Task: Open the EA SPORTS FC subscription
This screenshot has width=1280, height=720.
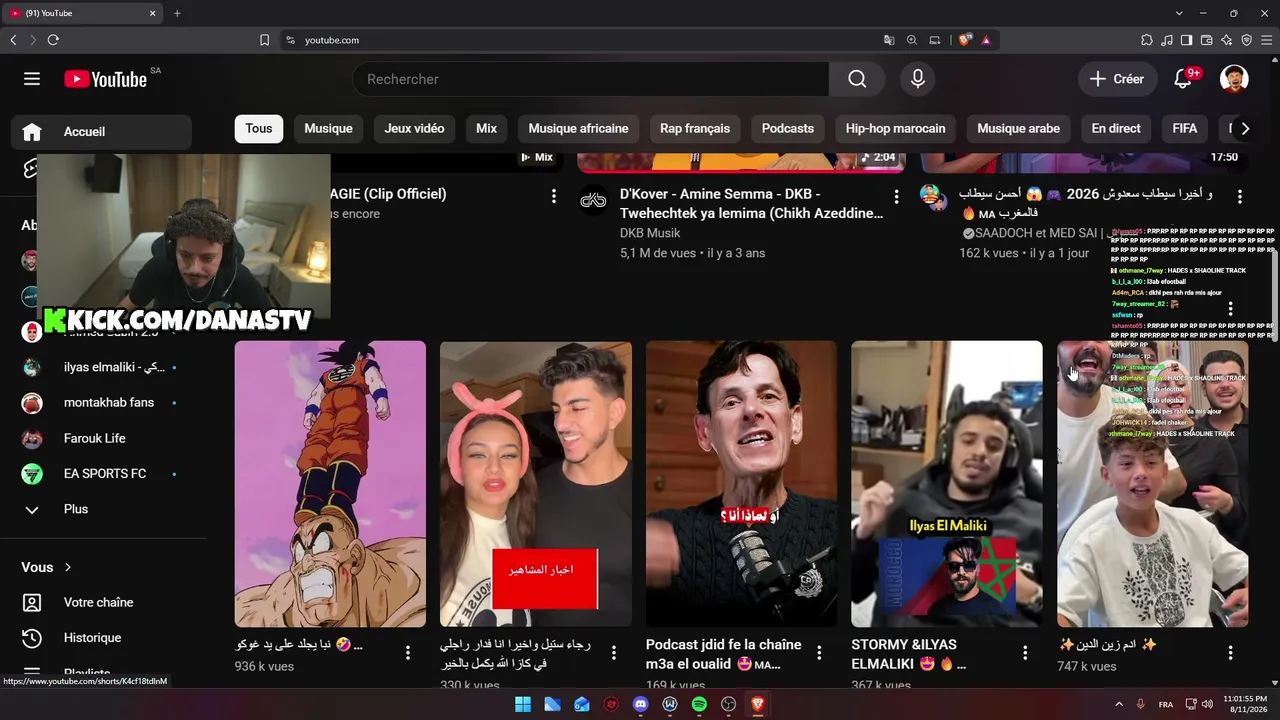Action: (x=100, y=474)
